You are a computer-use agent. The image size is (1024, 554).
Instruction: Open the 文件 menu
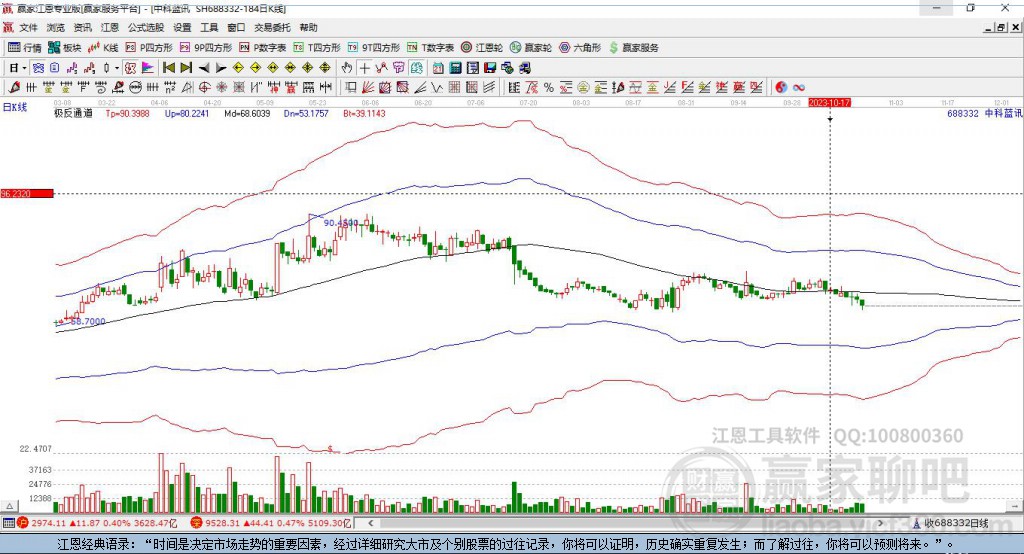[28, 27]
